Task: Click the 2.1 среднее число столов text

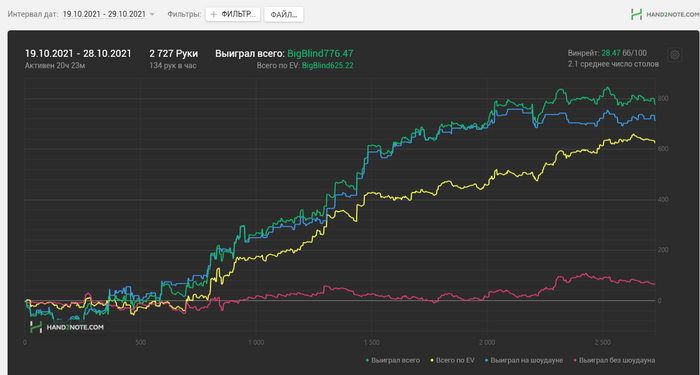Action: coord(613,64)
